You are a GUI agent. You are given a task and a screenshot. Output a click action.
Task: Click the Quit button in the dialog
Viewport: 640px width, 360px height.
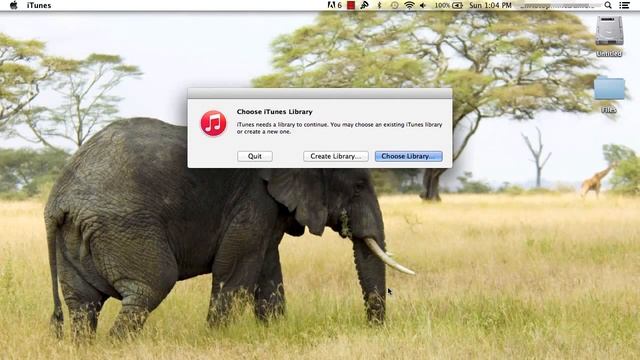click(255, 156)
